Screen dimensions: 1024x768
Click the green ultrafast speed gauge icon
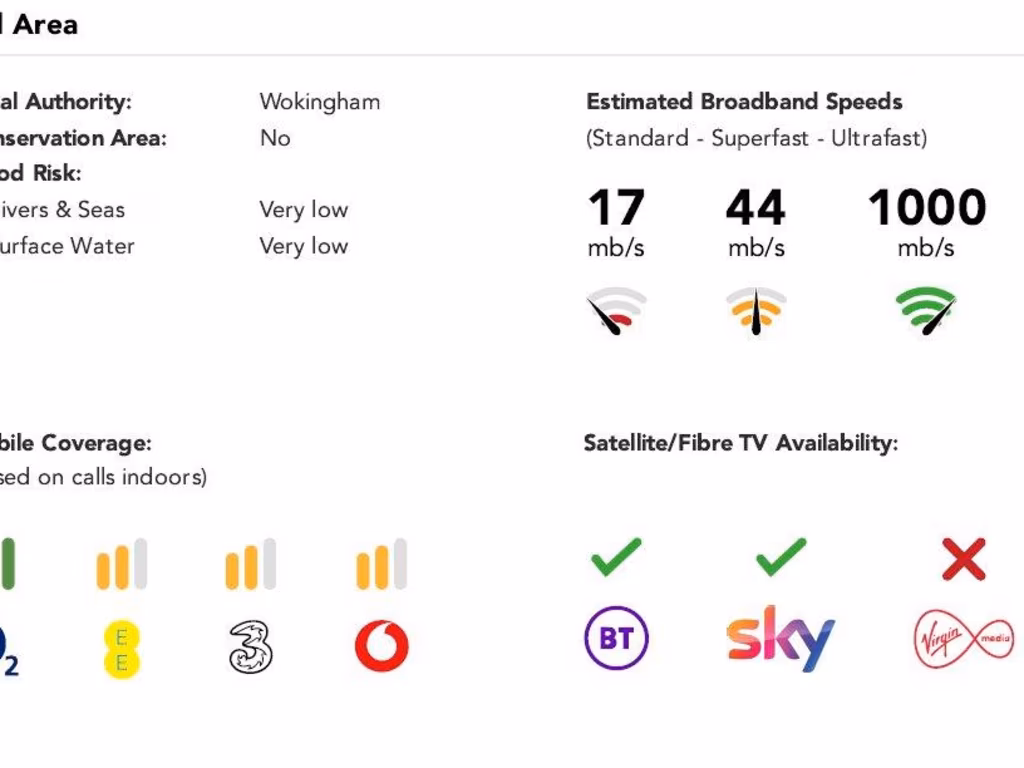tap(926, 312)
